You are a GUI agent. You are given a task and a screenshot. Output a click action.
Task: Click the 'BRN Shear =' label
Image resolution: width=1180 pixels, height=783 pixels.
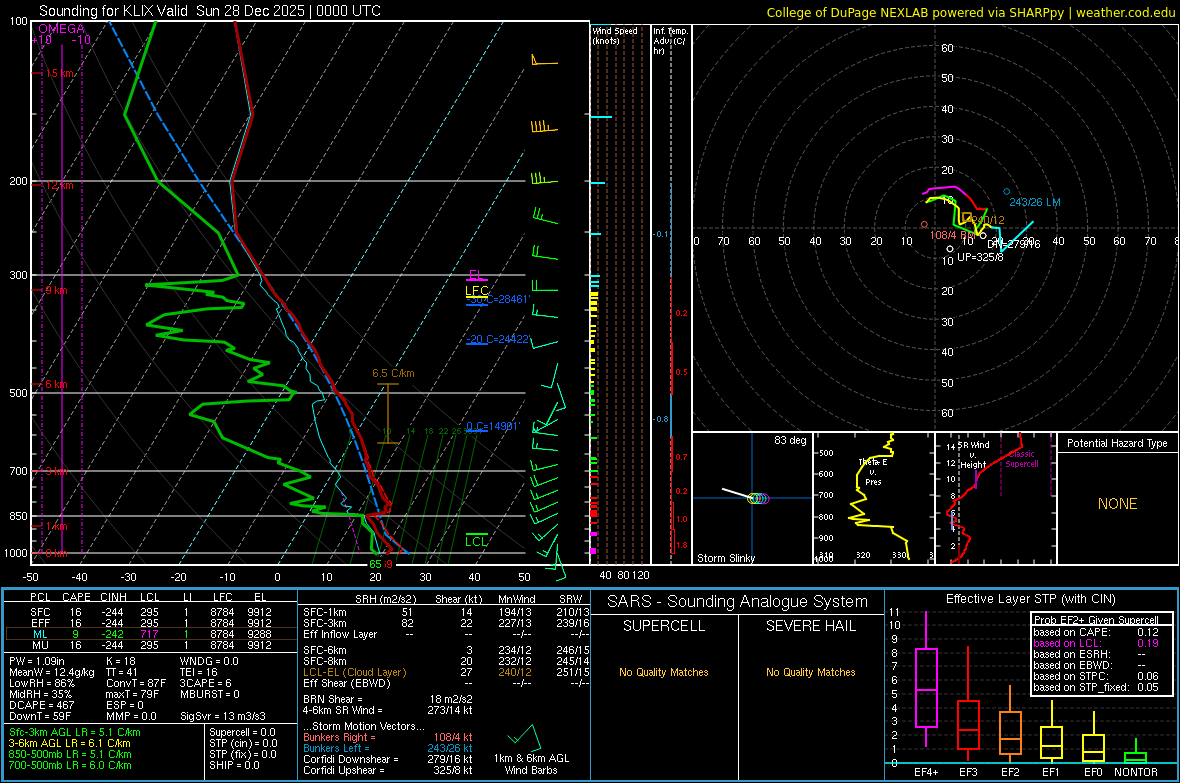[333, 699]
